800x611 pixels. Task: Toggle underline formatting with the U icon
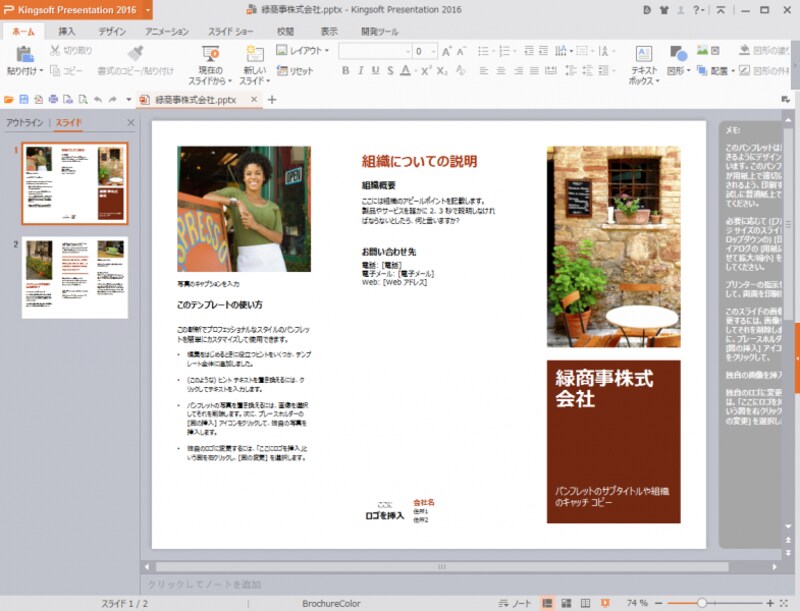tap(374, 69)
